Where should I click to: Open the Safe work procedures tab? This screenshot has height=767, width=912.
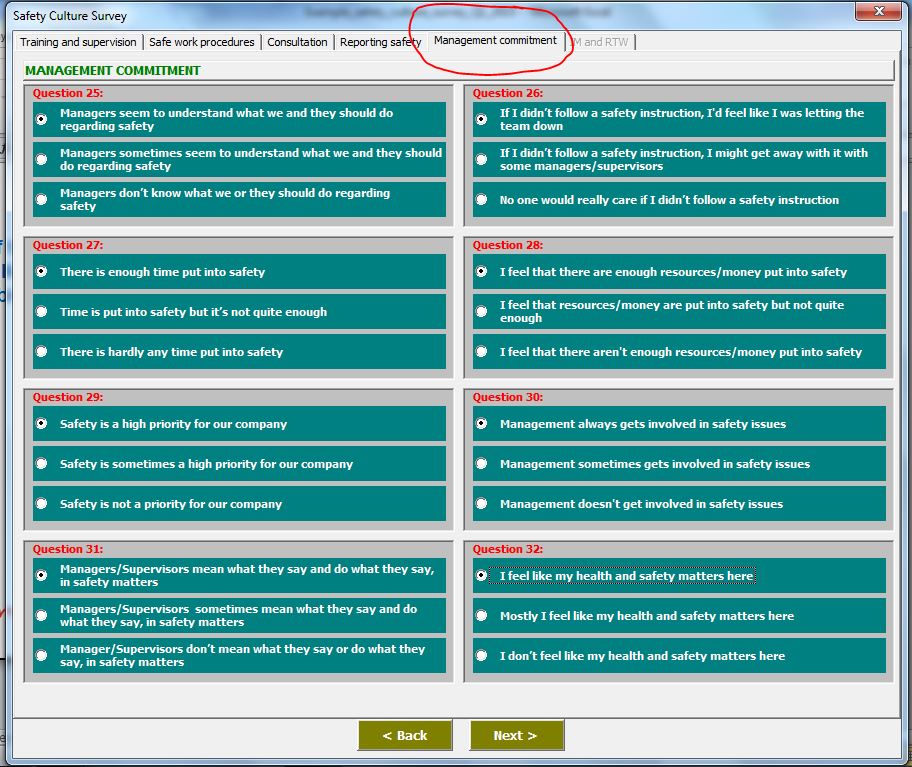point(203,42)
